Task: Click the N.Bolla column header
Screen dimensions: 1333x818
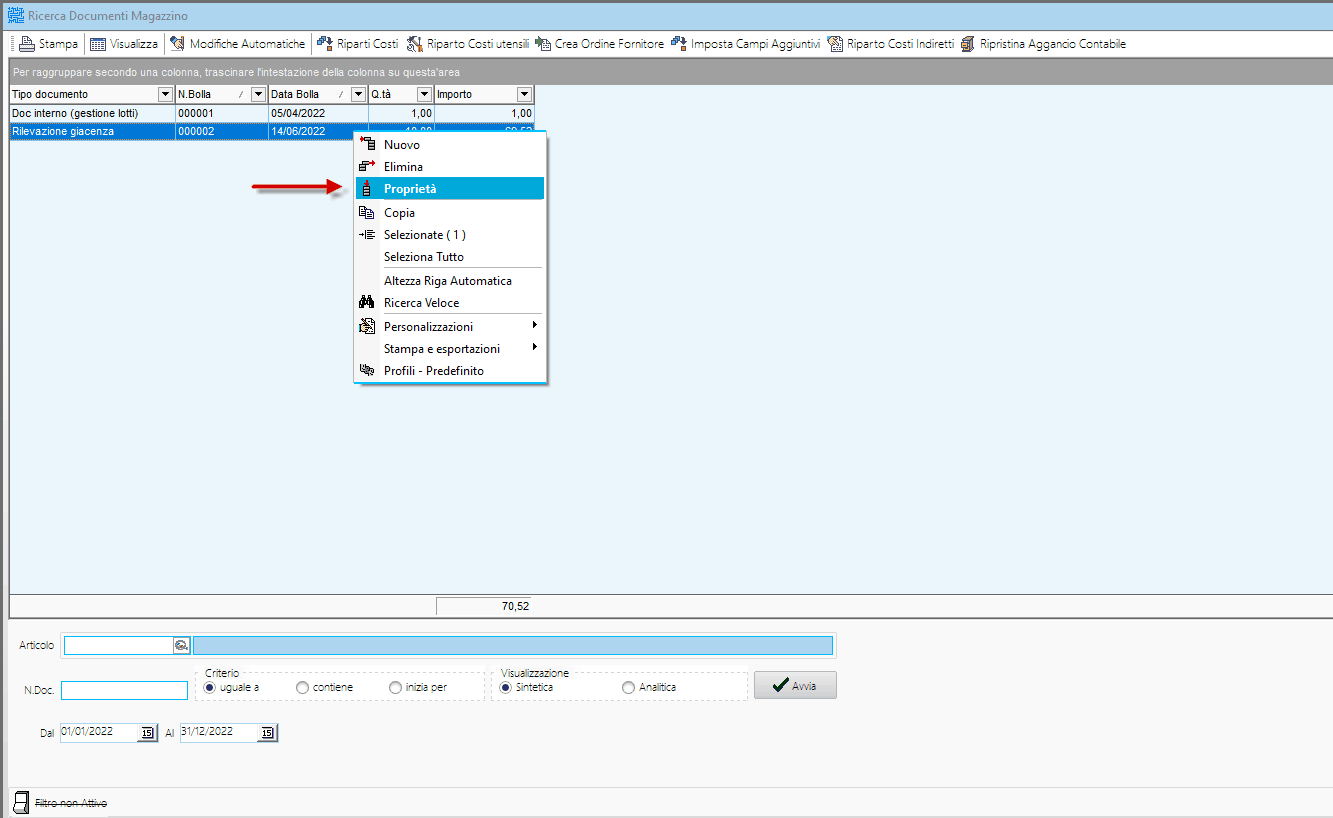Action: point(222,94)
